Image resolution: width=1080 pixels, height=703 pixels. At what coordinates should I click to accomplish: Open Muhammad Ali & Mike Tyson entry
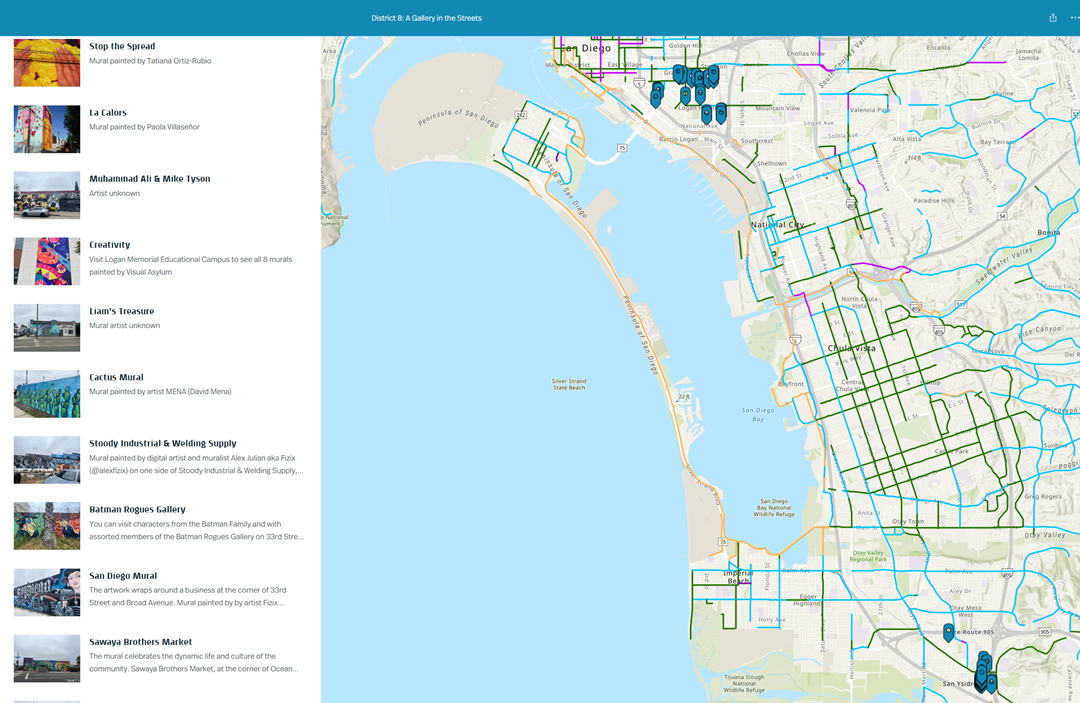pyautogui.click(x=149, y=179)
